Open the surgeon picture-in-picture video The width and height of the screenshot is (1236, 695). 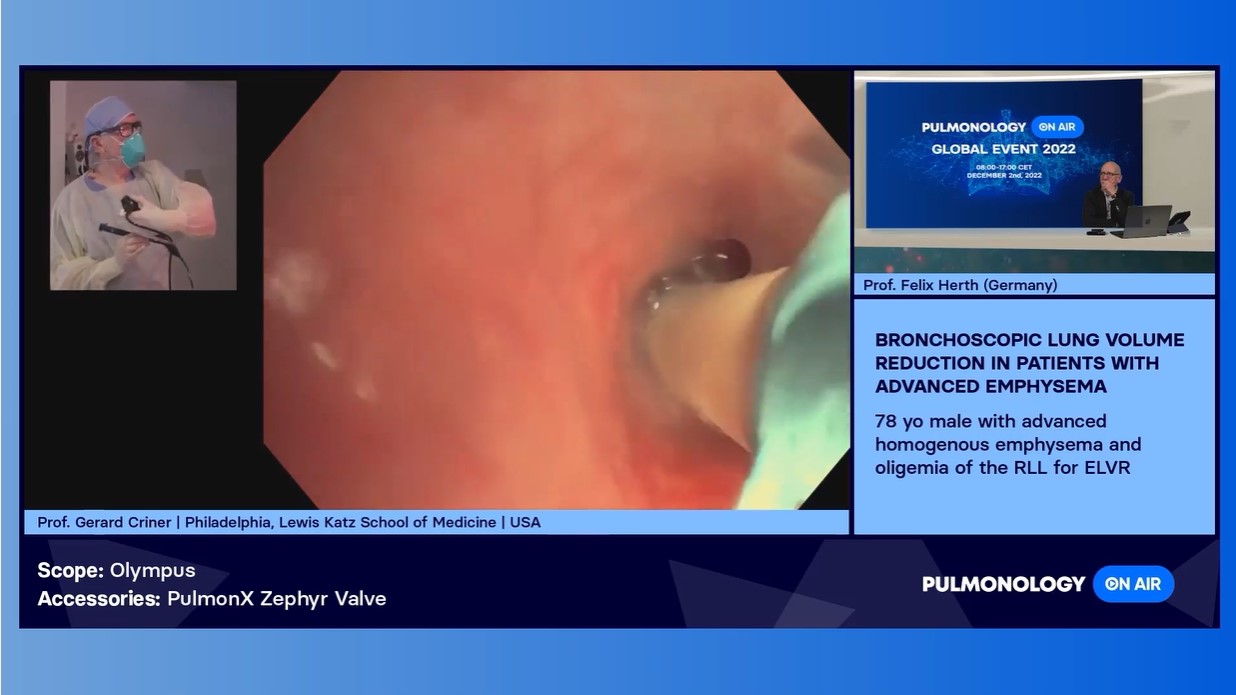pyautogui.click(x=143, y=185)
